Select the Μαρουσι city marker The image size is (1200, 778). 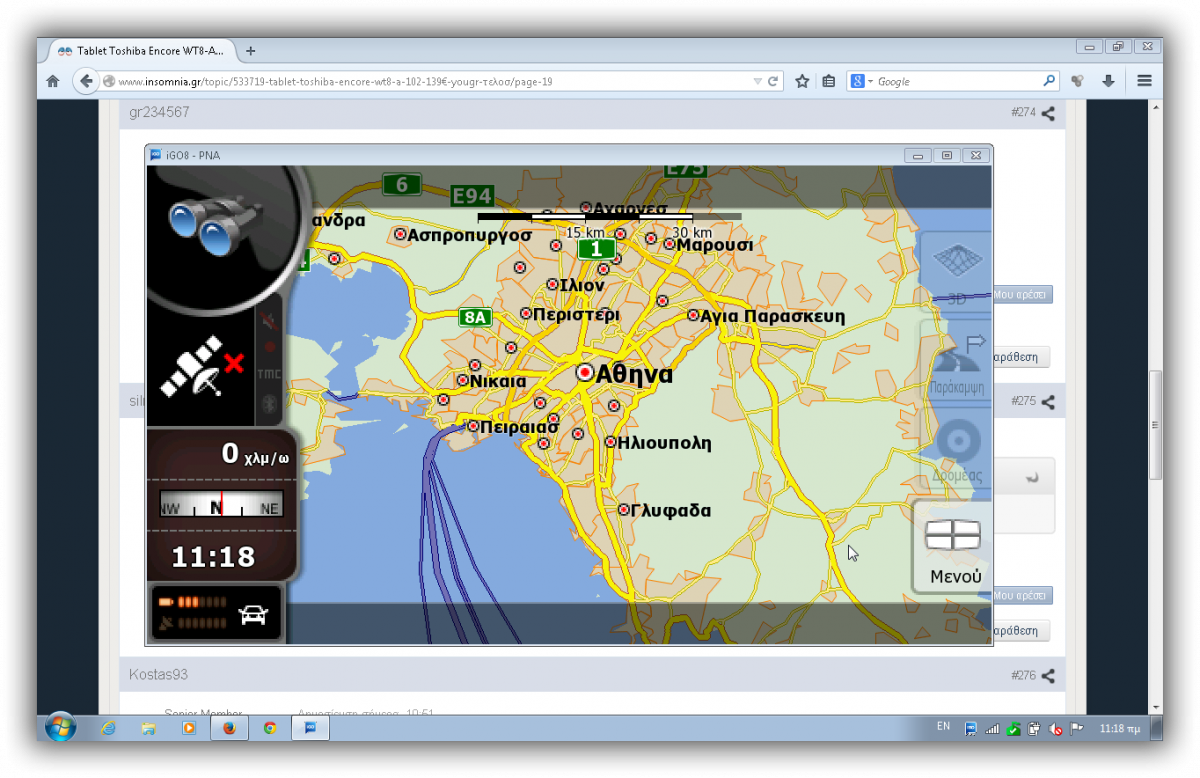[669, 244]
